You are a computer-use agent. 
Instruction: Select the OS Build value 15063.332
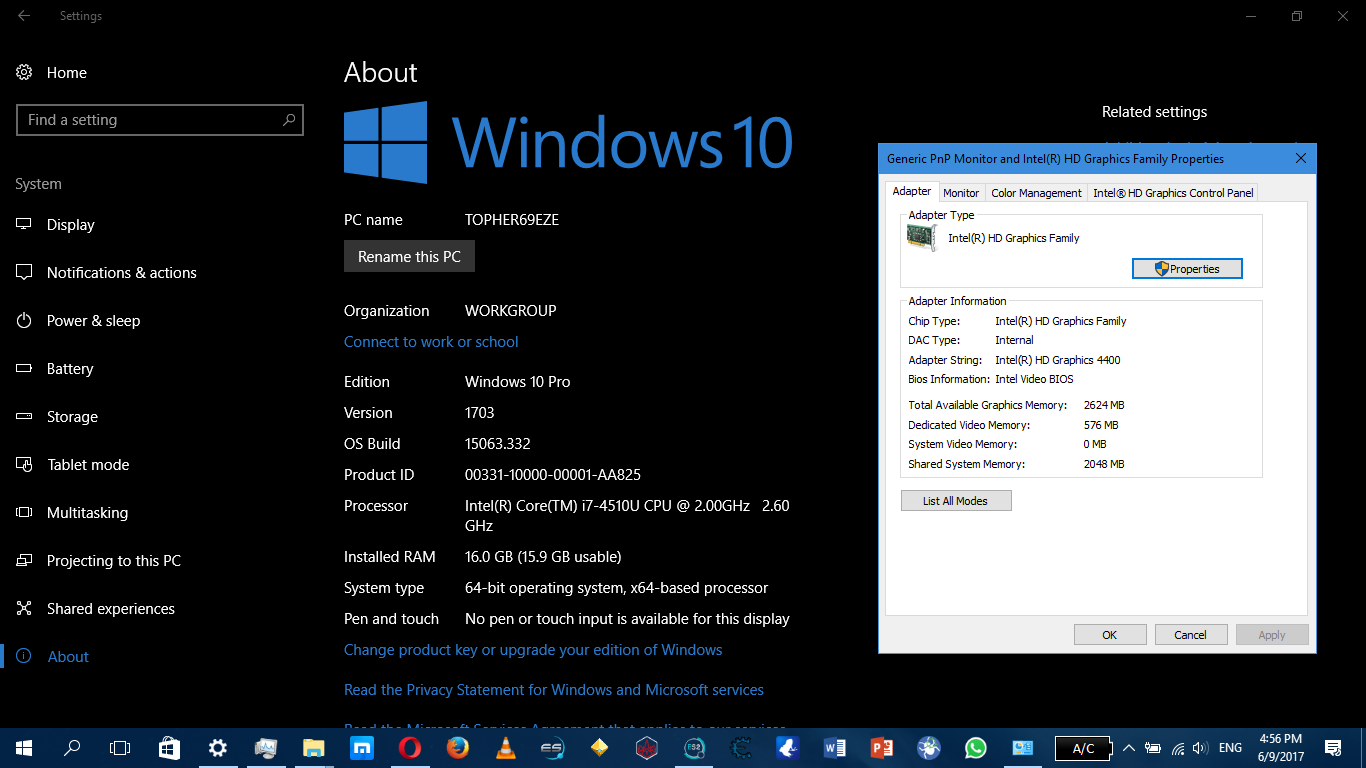[x=498, y=444]
